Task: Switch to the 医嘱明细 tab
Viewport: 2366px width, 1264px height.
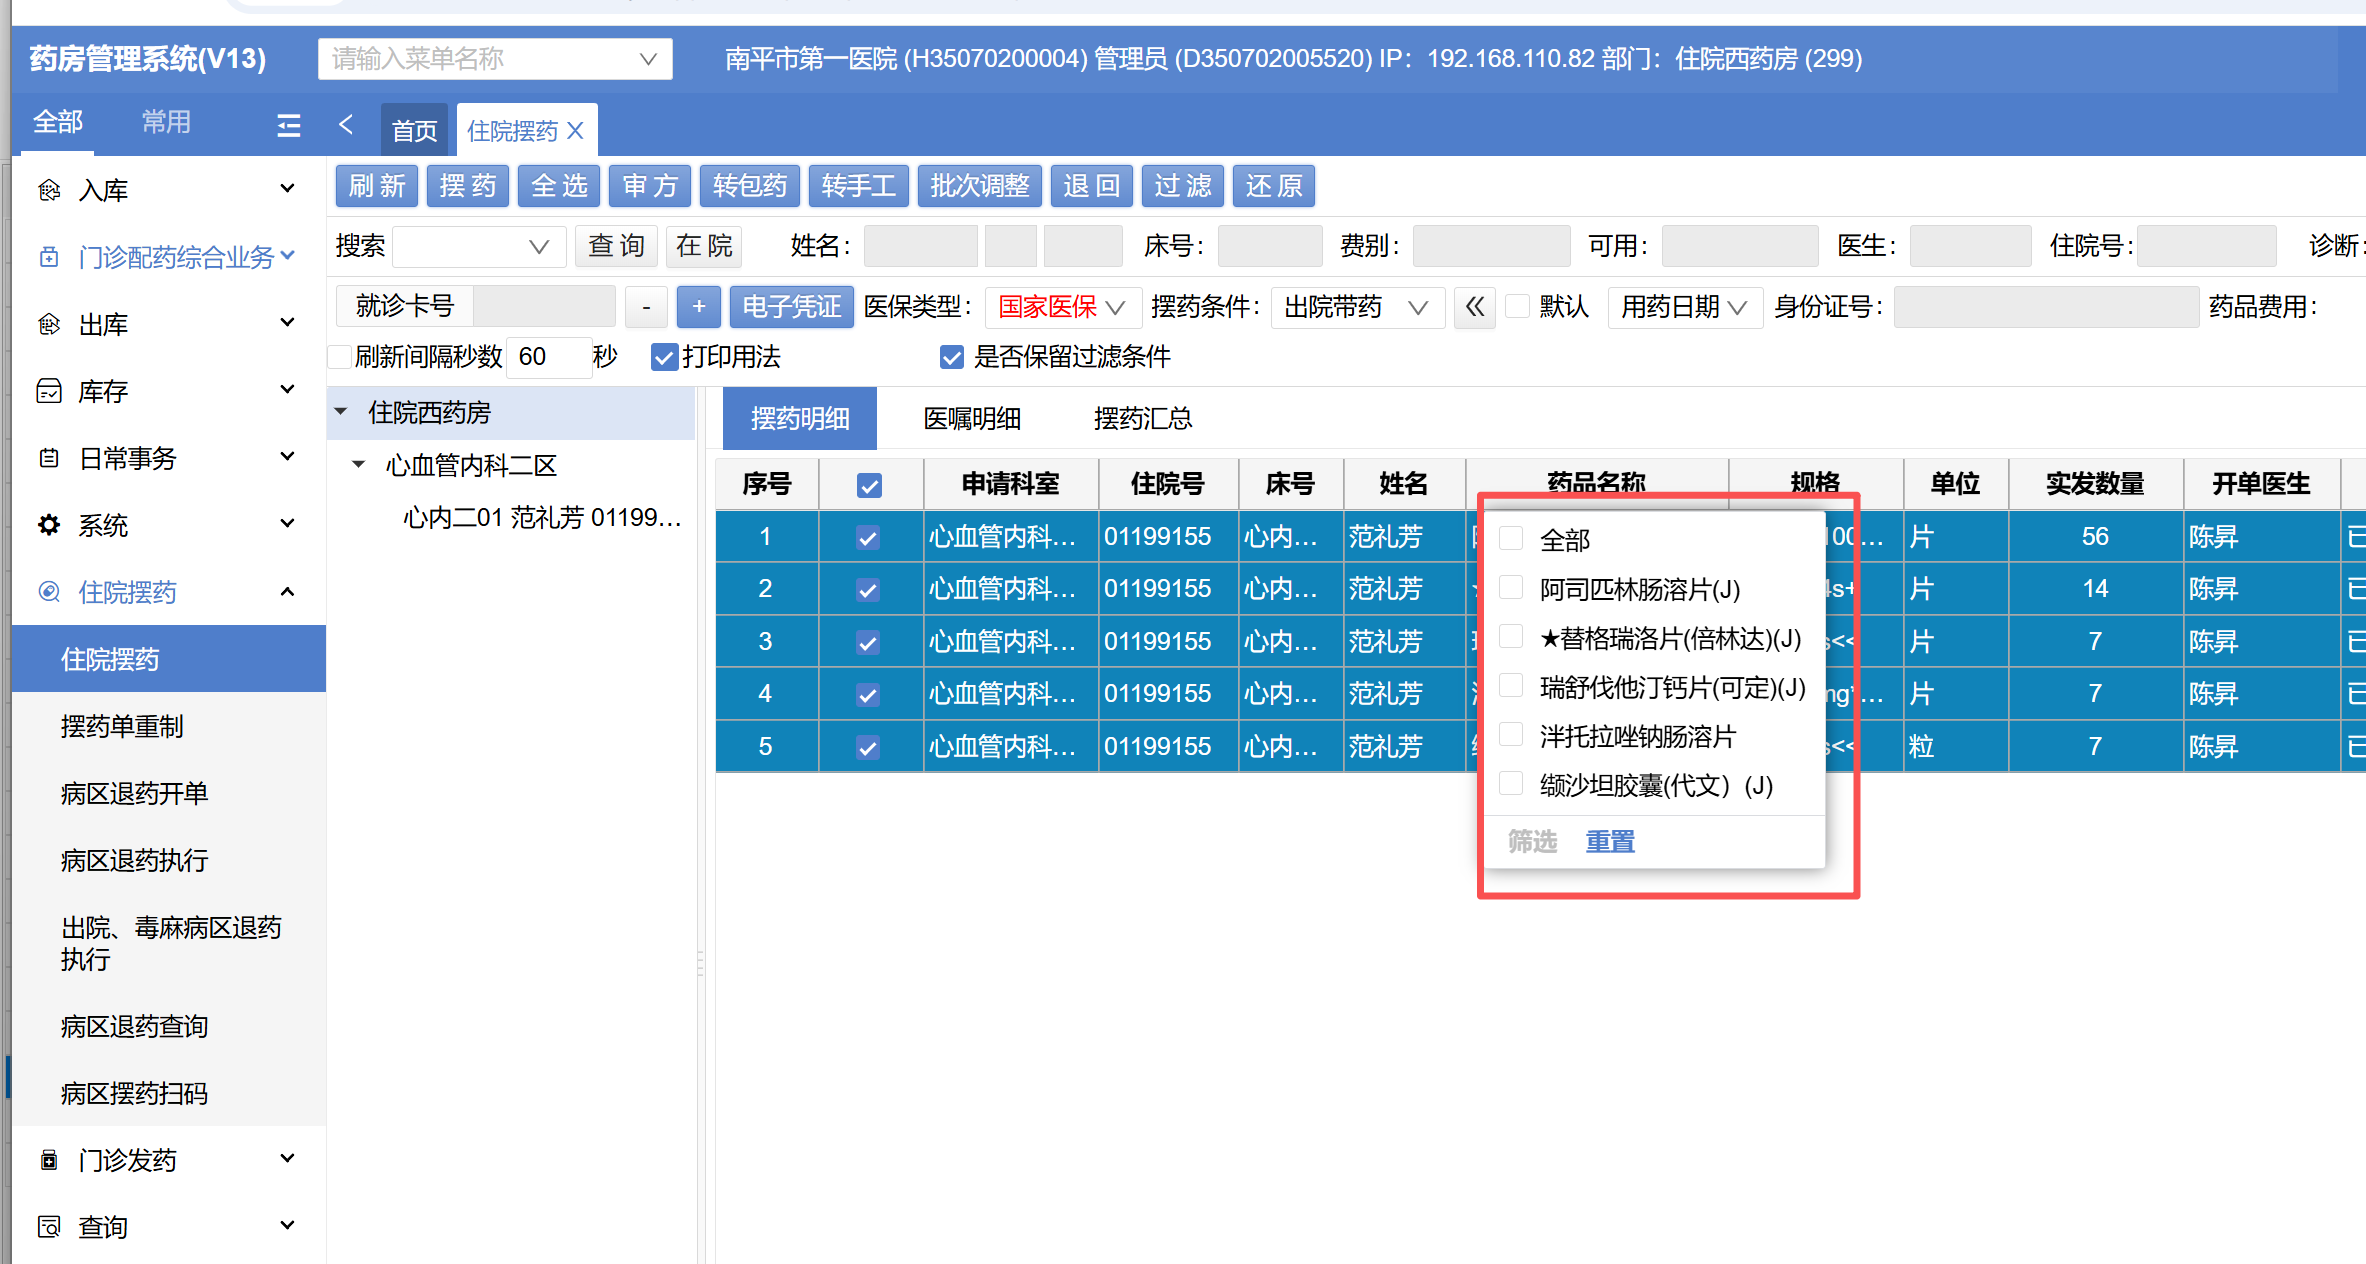Action: point(971,418)
